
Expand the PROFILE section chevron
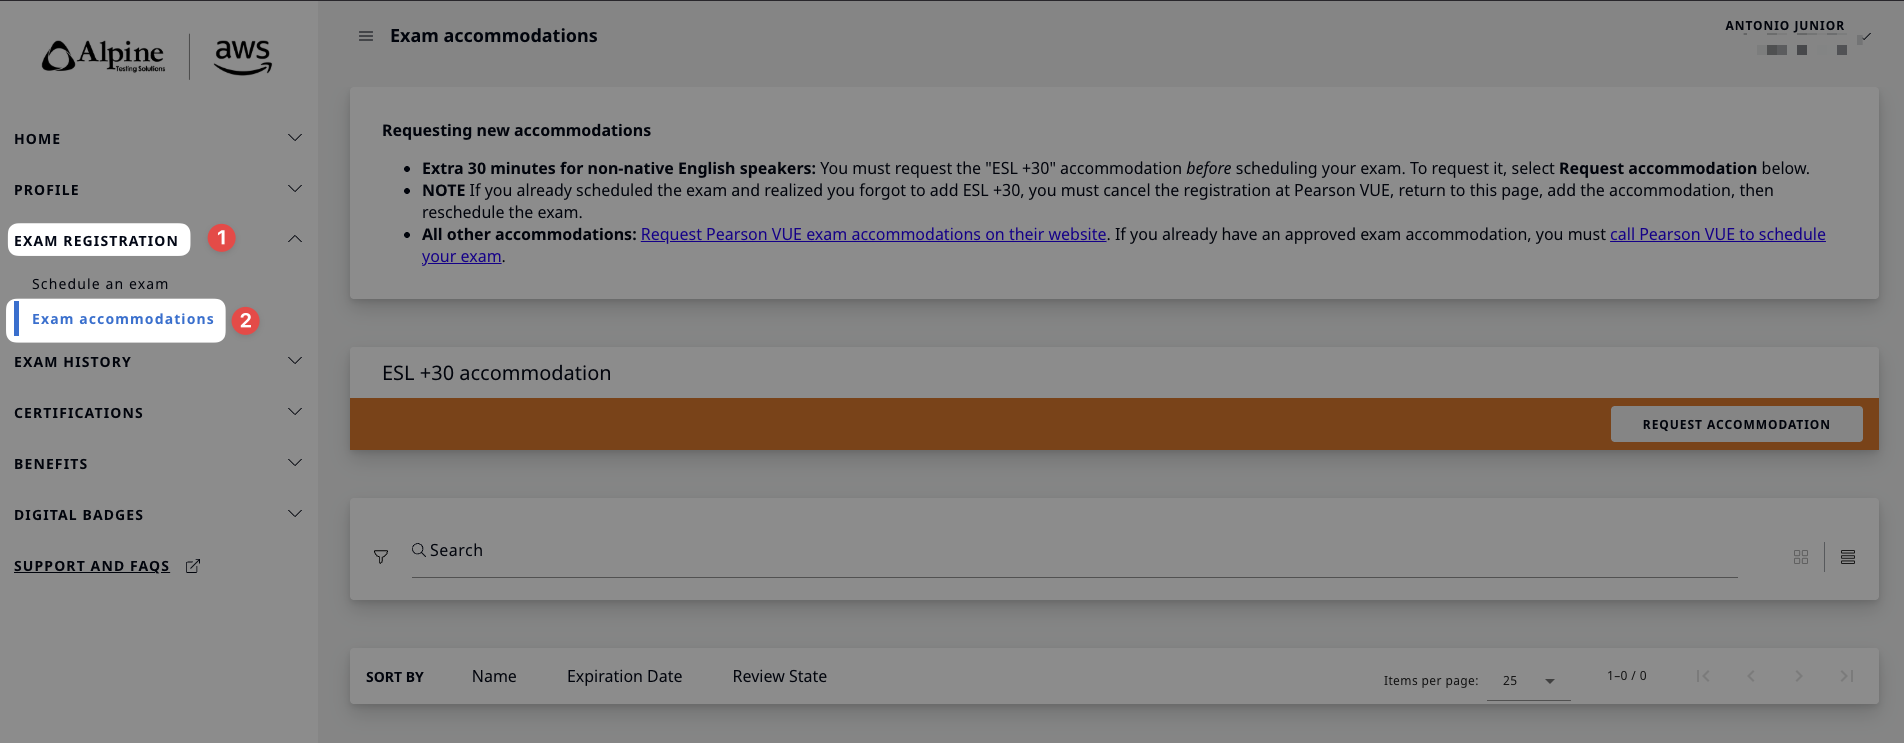click(x=295, y=189)
